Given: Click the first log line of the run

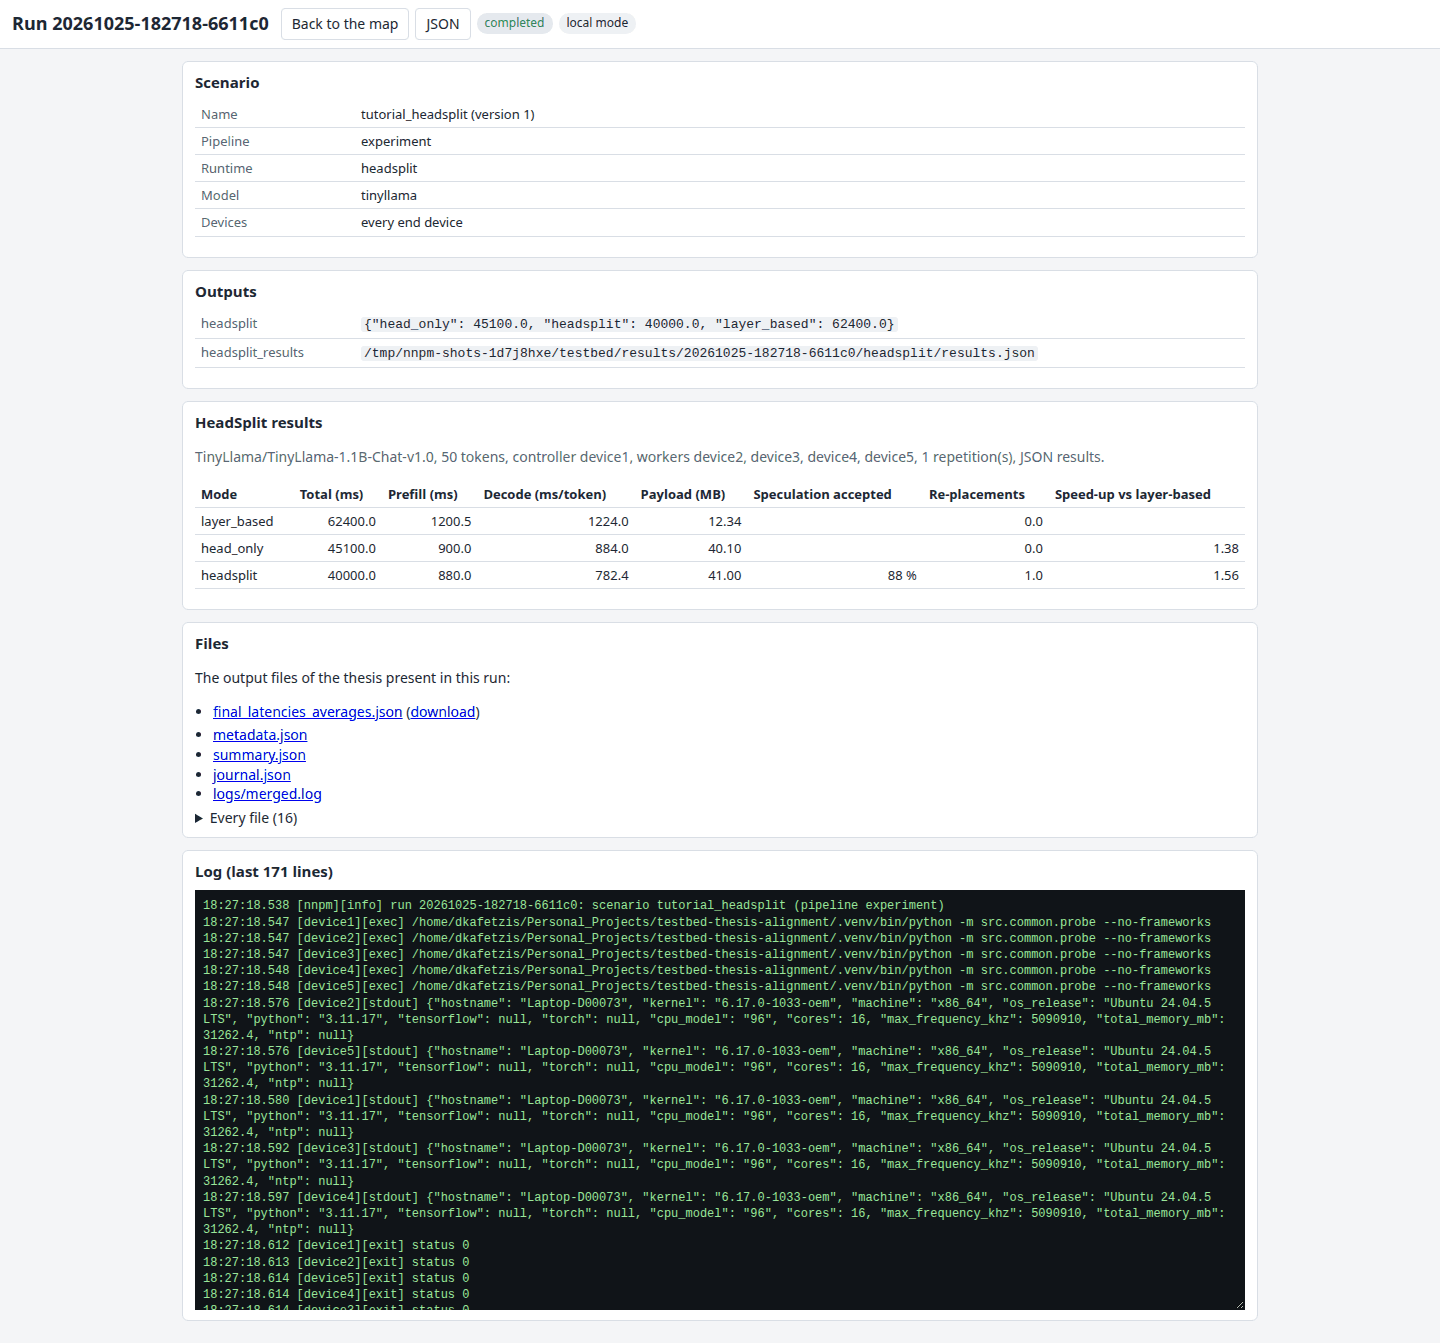Looking at the screenshot, I should point(573,906).
